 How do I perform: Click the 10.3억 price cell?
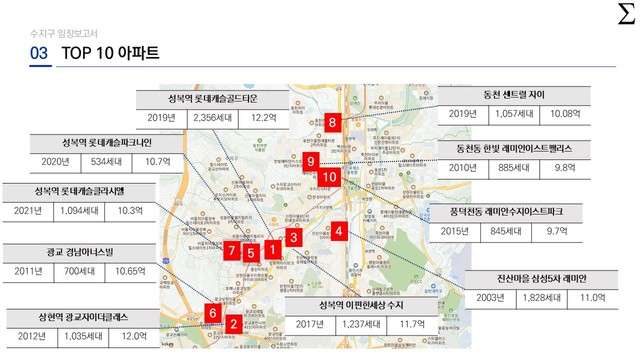click(x=130, y=211)
